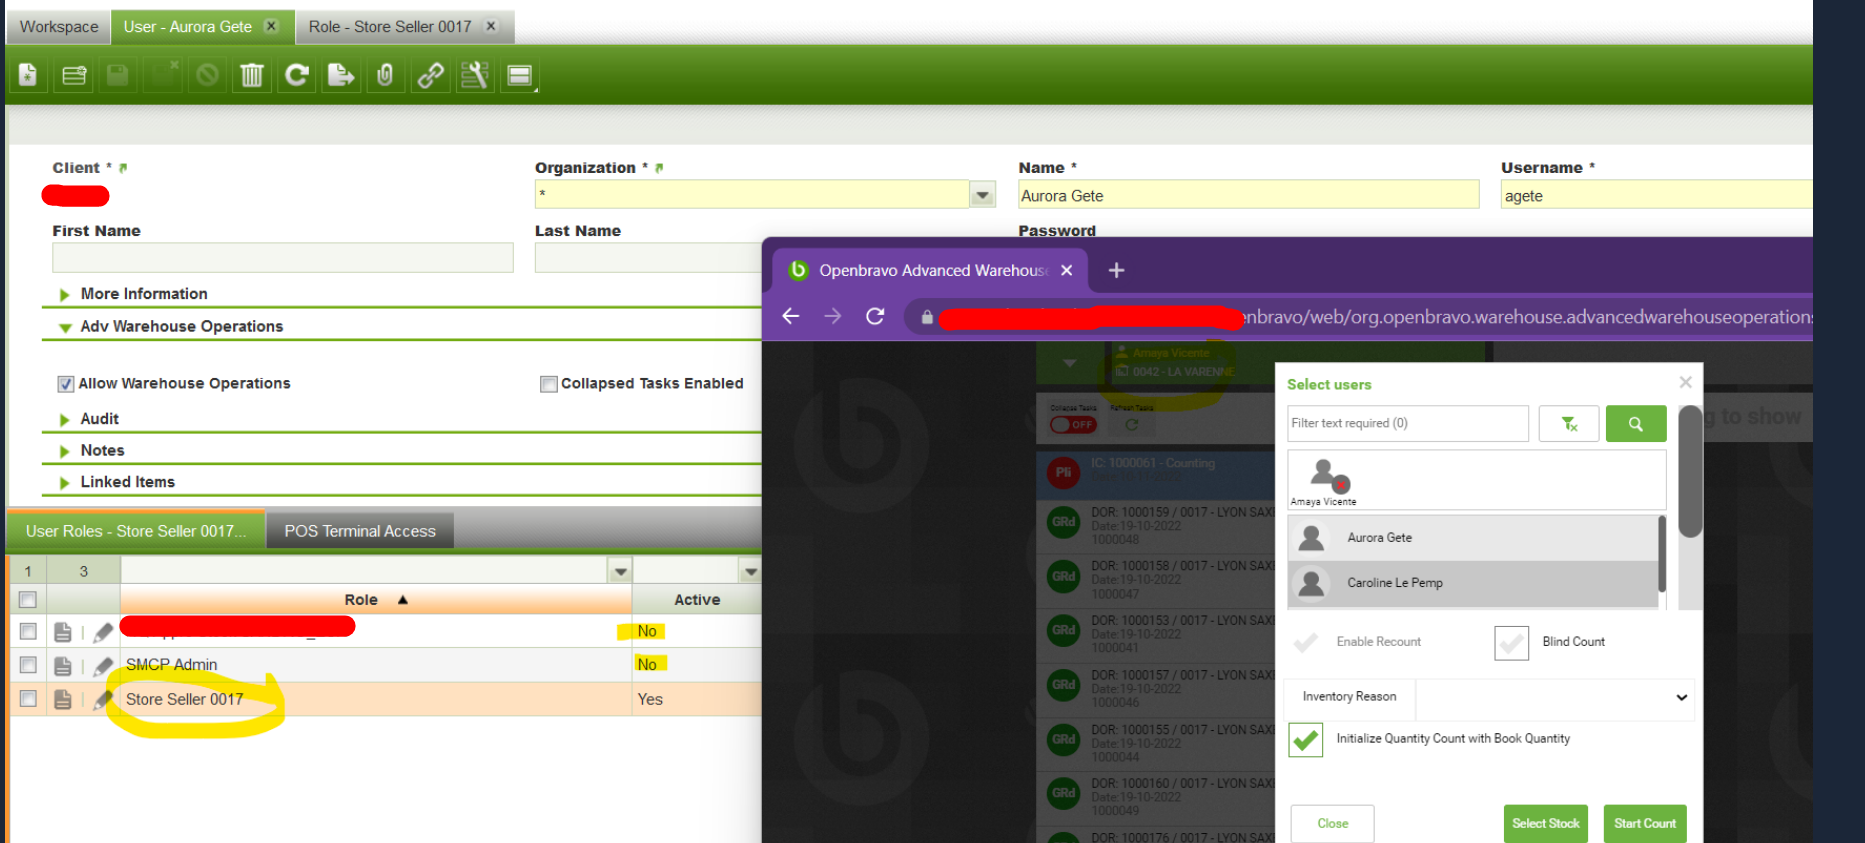
Task: Expand the Audit section
Action: (x=64, y=419)
